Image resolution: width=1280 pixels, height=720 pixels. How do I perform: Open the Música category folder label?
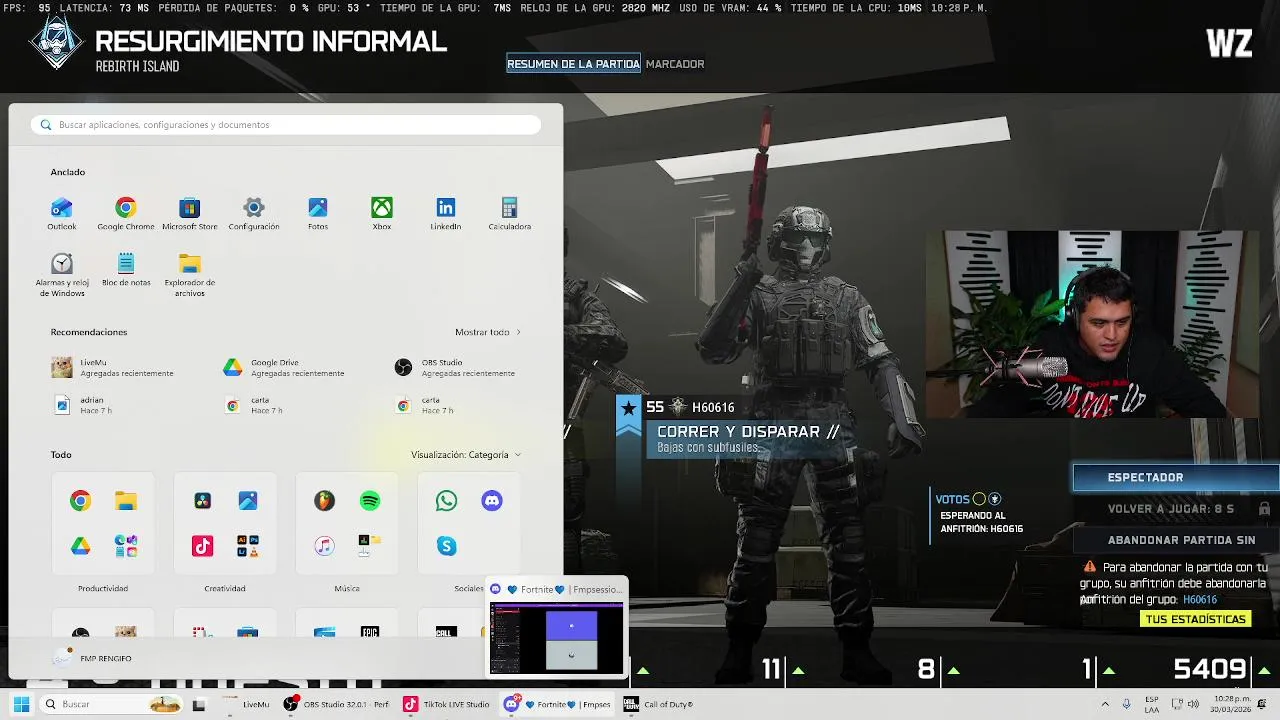[347, 589]
